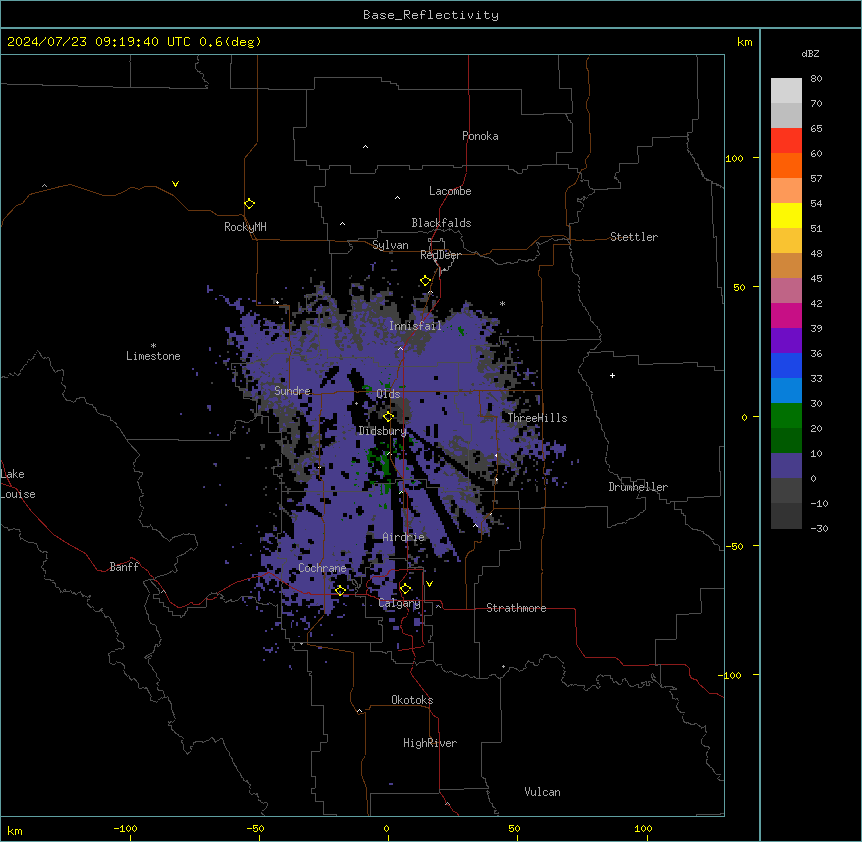862x842 pixels.
Task: Click the Airdrie city label
Action: (x=403, y=537)
